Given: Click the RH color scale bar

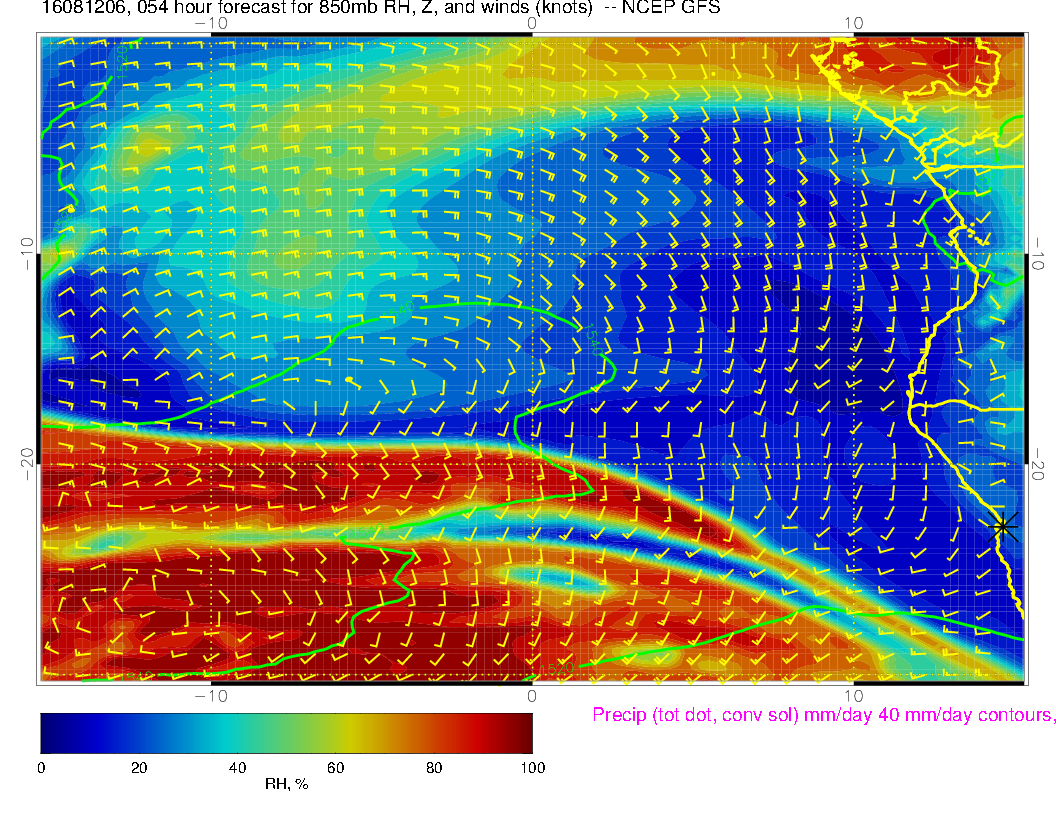Looking at the screenshot, I should 286,733.
